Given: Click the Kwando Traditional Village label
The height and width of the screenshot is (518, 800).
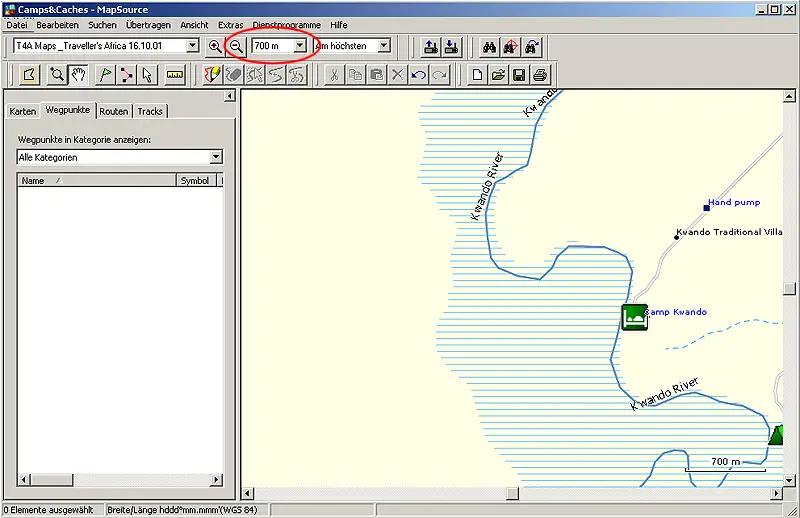Looking at the screenshot, I should pyautogui.click(x=729, y=232).
